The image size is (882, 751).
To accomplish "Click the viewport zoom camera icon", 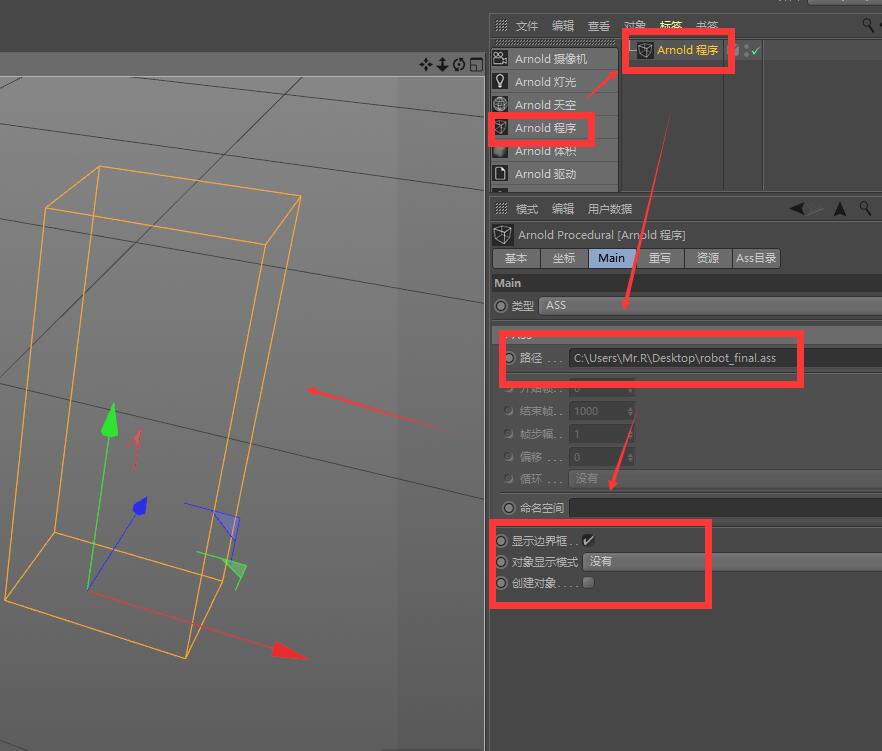I will click(x=442, y=65).
